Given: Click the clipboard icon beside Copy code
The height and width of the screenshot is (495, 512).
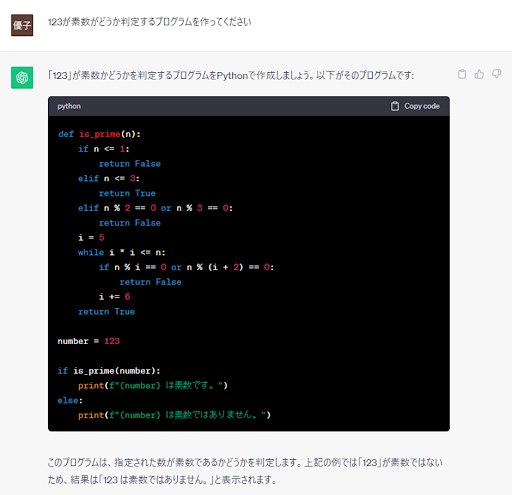Looking at the screenshot, I should click(x=395, y=106).
